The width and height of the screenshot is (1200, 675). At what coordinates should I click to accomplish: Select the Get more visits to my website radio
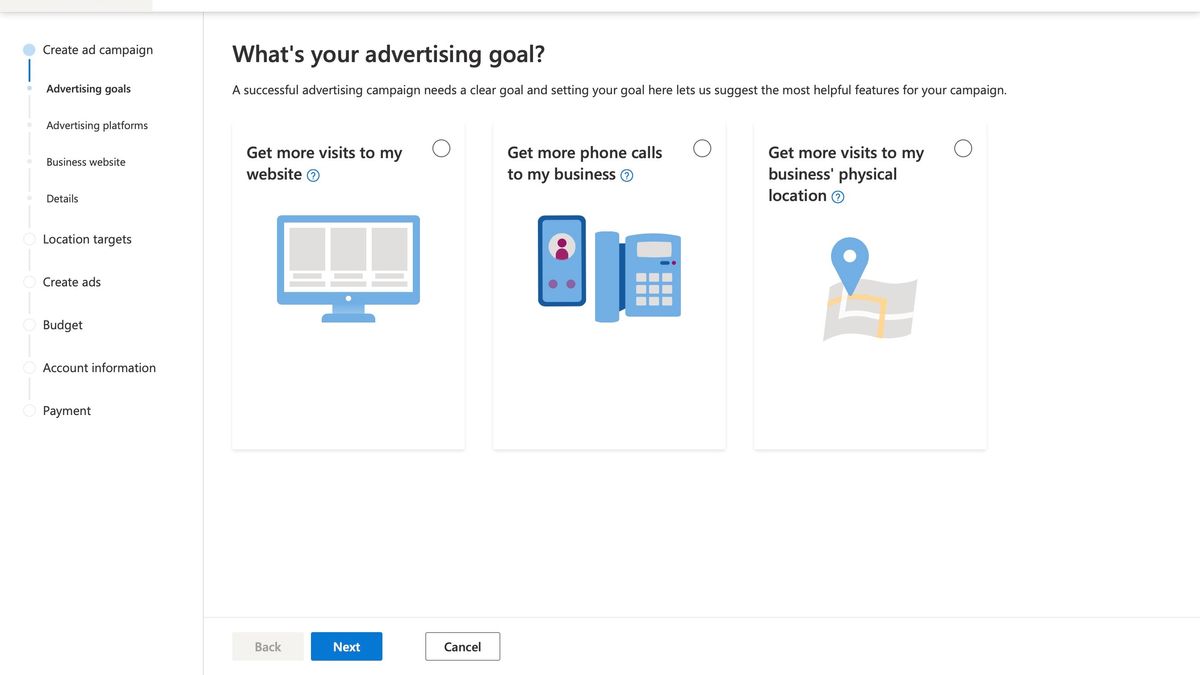coord(441,147)
